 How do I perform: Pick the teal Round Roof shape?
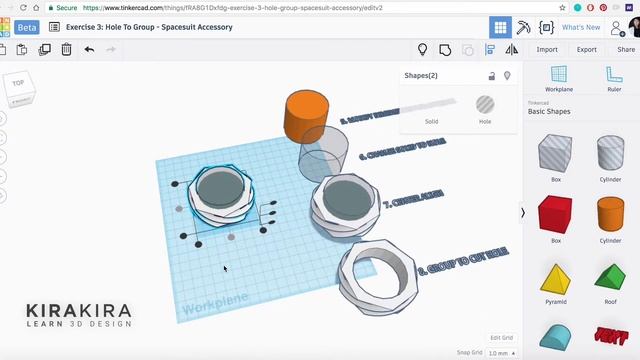coord(555,338)
